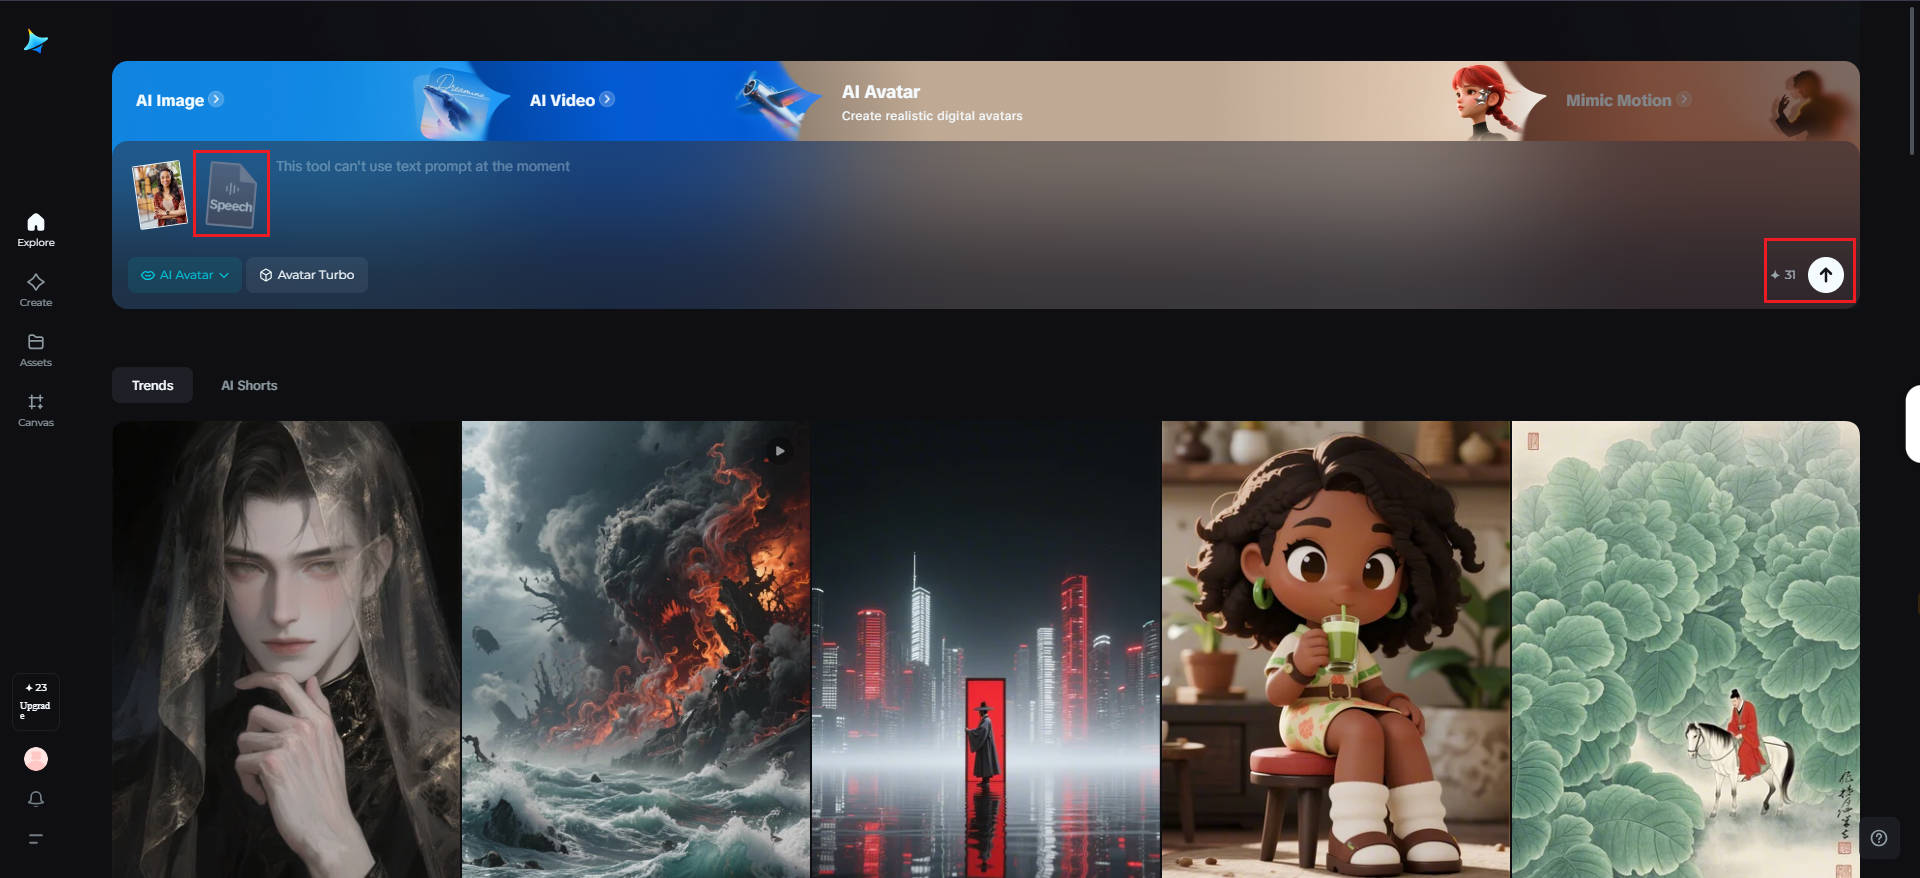
Task: Open the help question mark button
Action: 1879,839
